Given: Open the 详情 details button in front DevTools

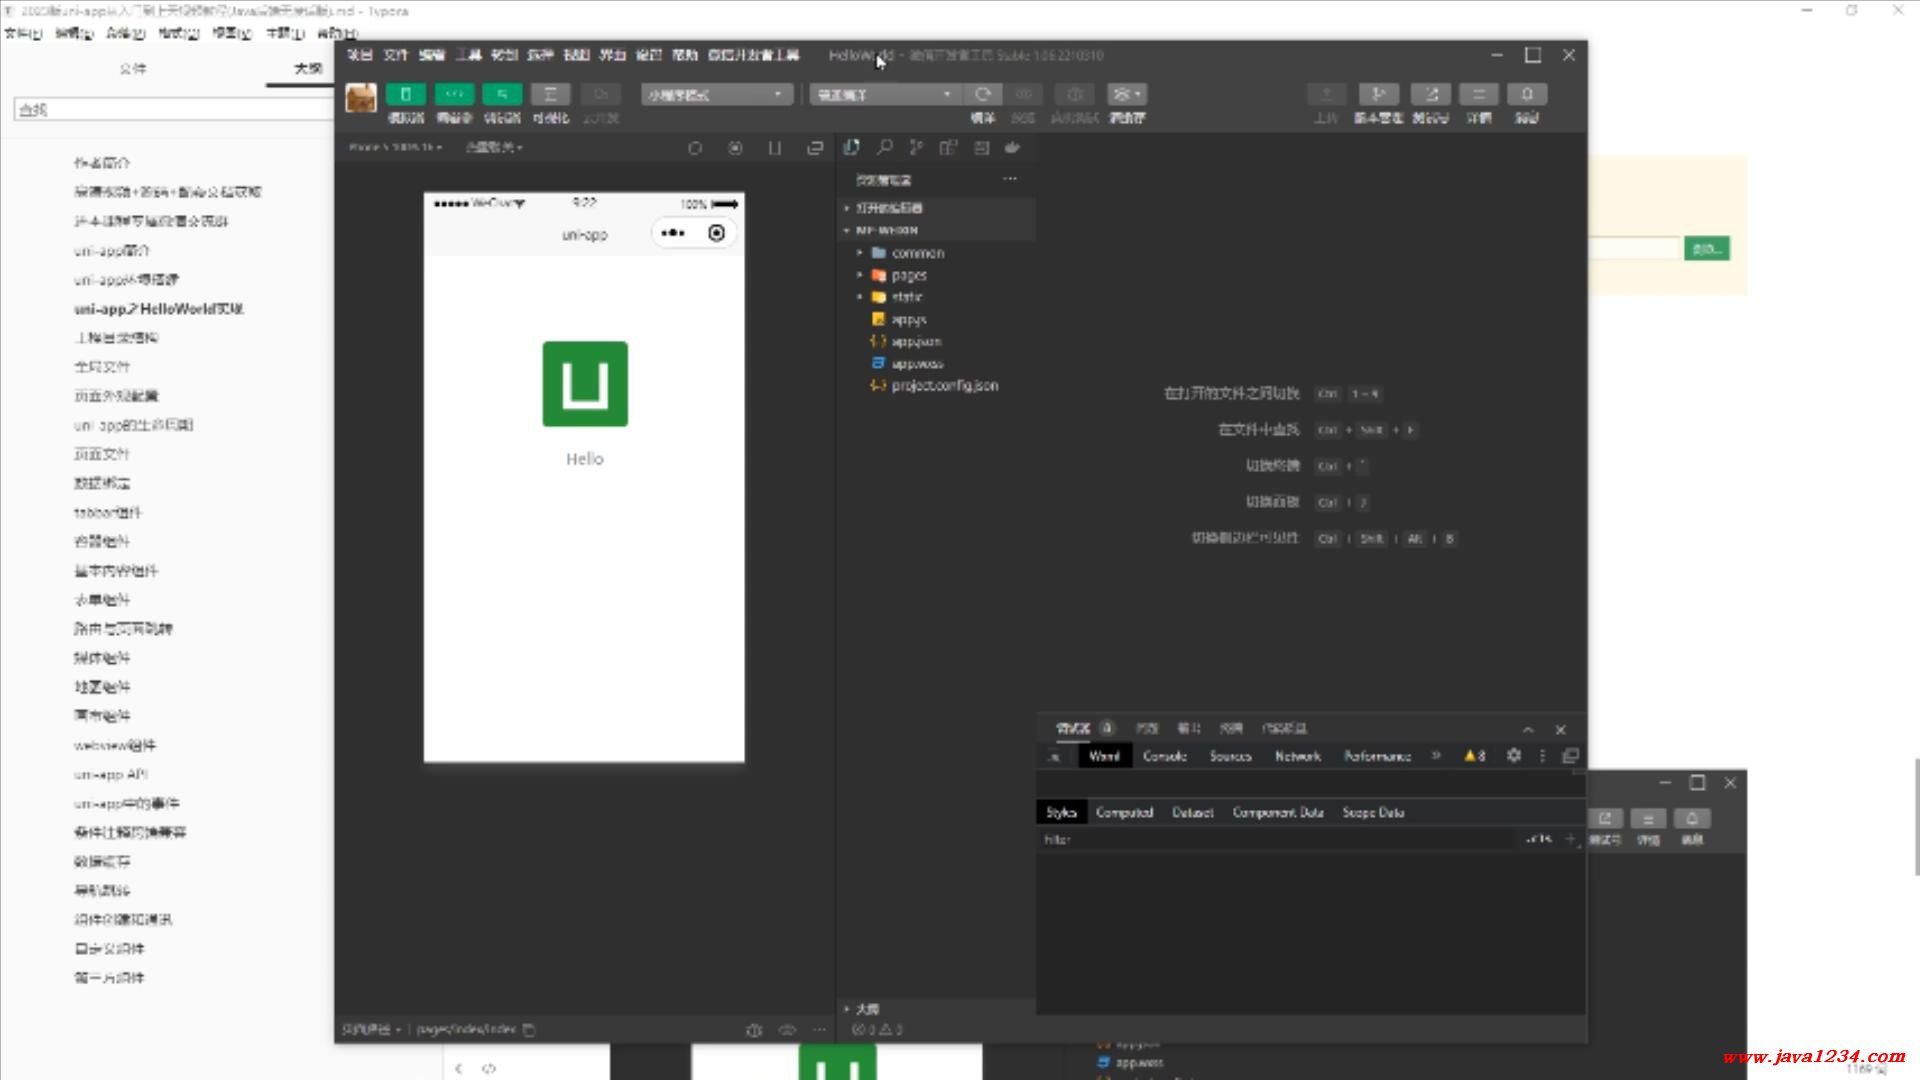Looking at the screenshot, I should pyautogui.click(x=1478, y=94).
